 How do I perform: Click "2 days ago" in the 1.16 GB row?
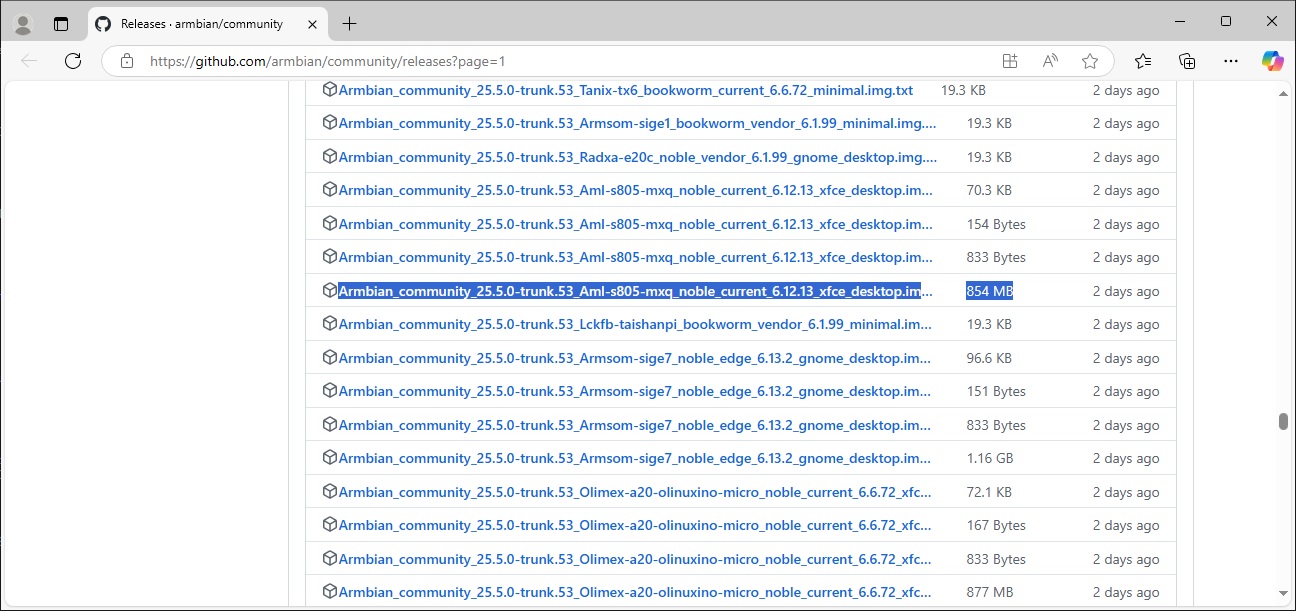pos(1126,458)
